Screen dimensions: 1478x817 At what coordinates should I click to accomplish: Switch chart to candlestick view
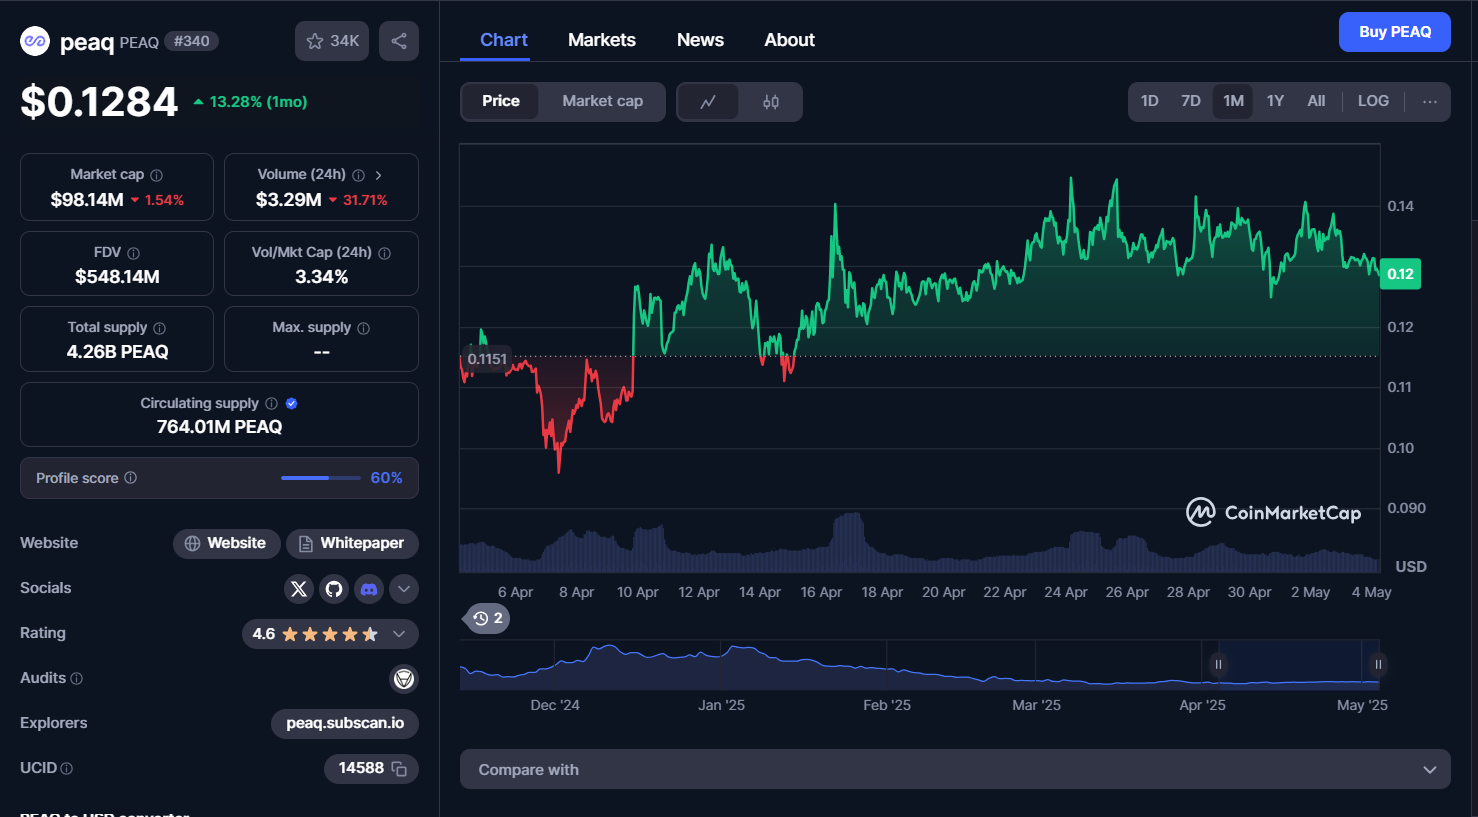(770, 102)
